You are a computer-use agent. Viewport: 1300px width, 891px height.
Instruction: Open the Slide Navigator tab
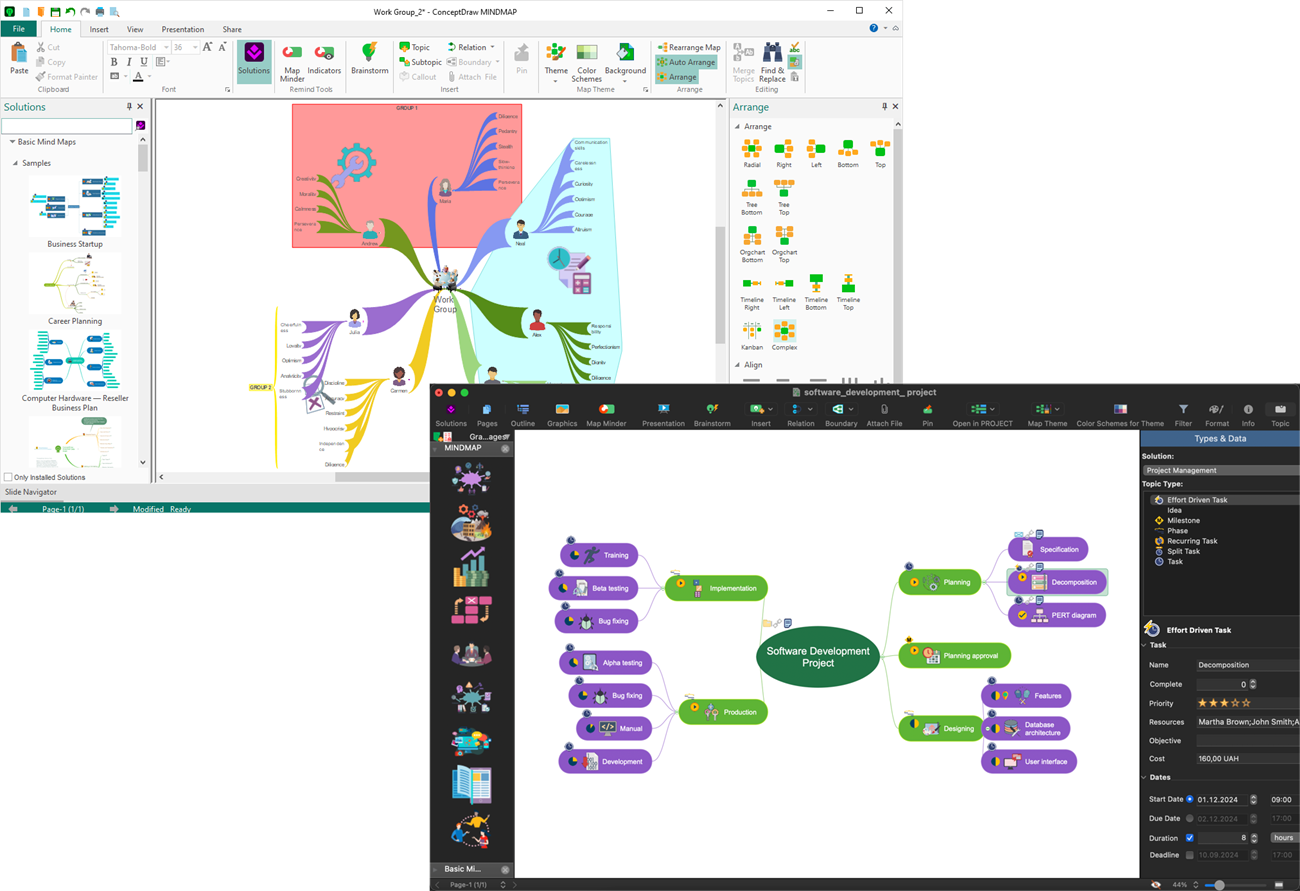pyautogui.click(x=31, y=492)
